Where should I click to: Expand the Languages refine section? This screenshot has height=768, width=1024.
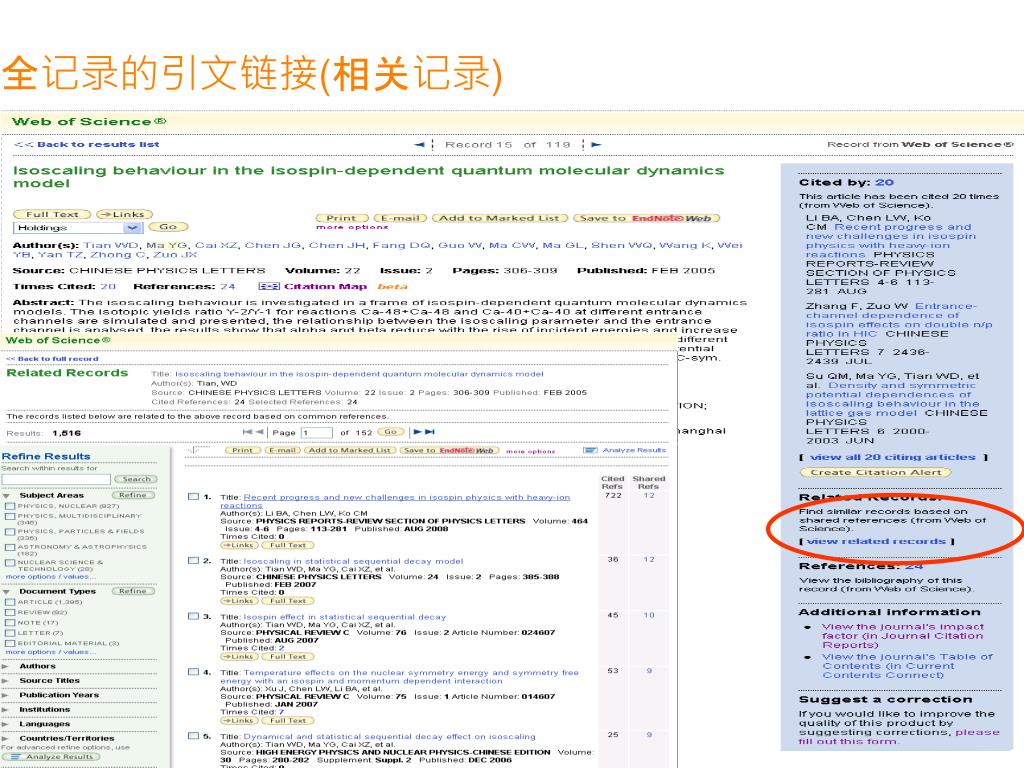(7, 724)
